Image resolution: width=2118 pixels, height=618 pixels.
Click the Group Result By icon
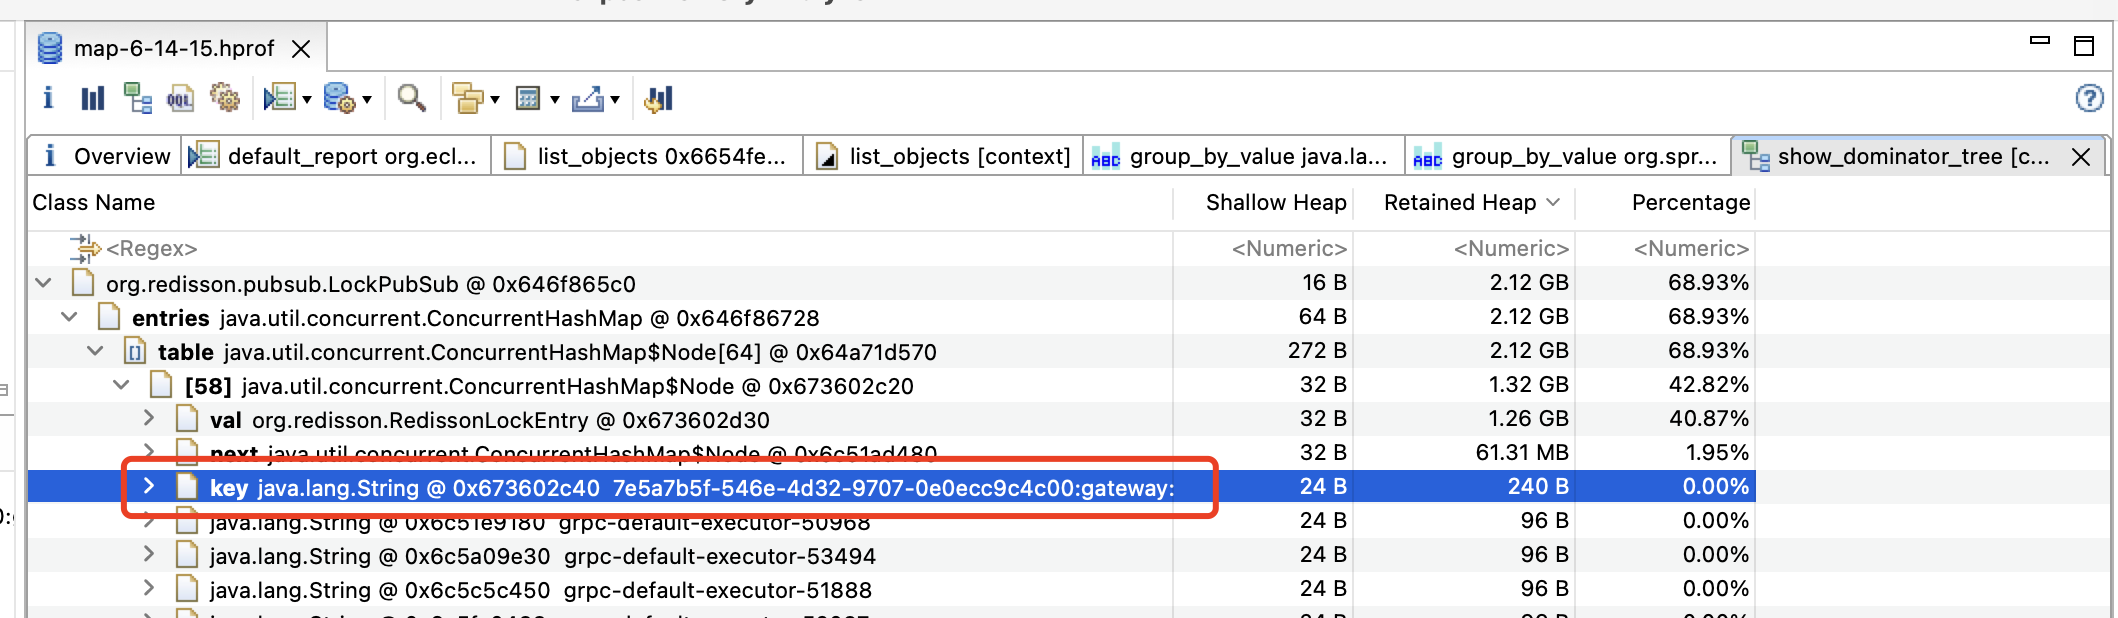[467, 98]
